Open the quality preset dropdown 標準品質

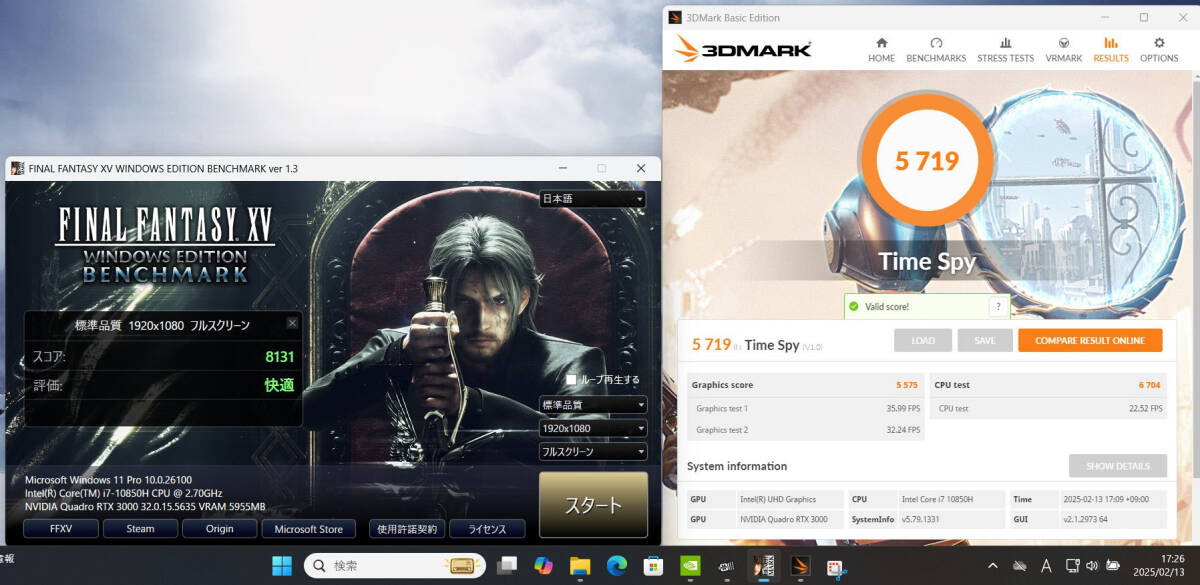coord(593,405)
